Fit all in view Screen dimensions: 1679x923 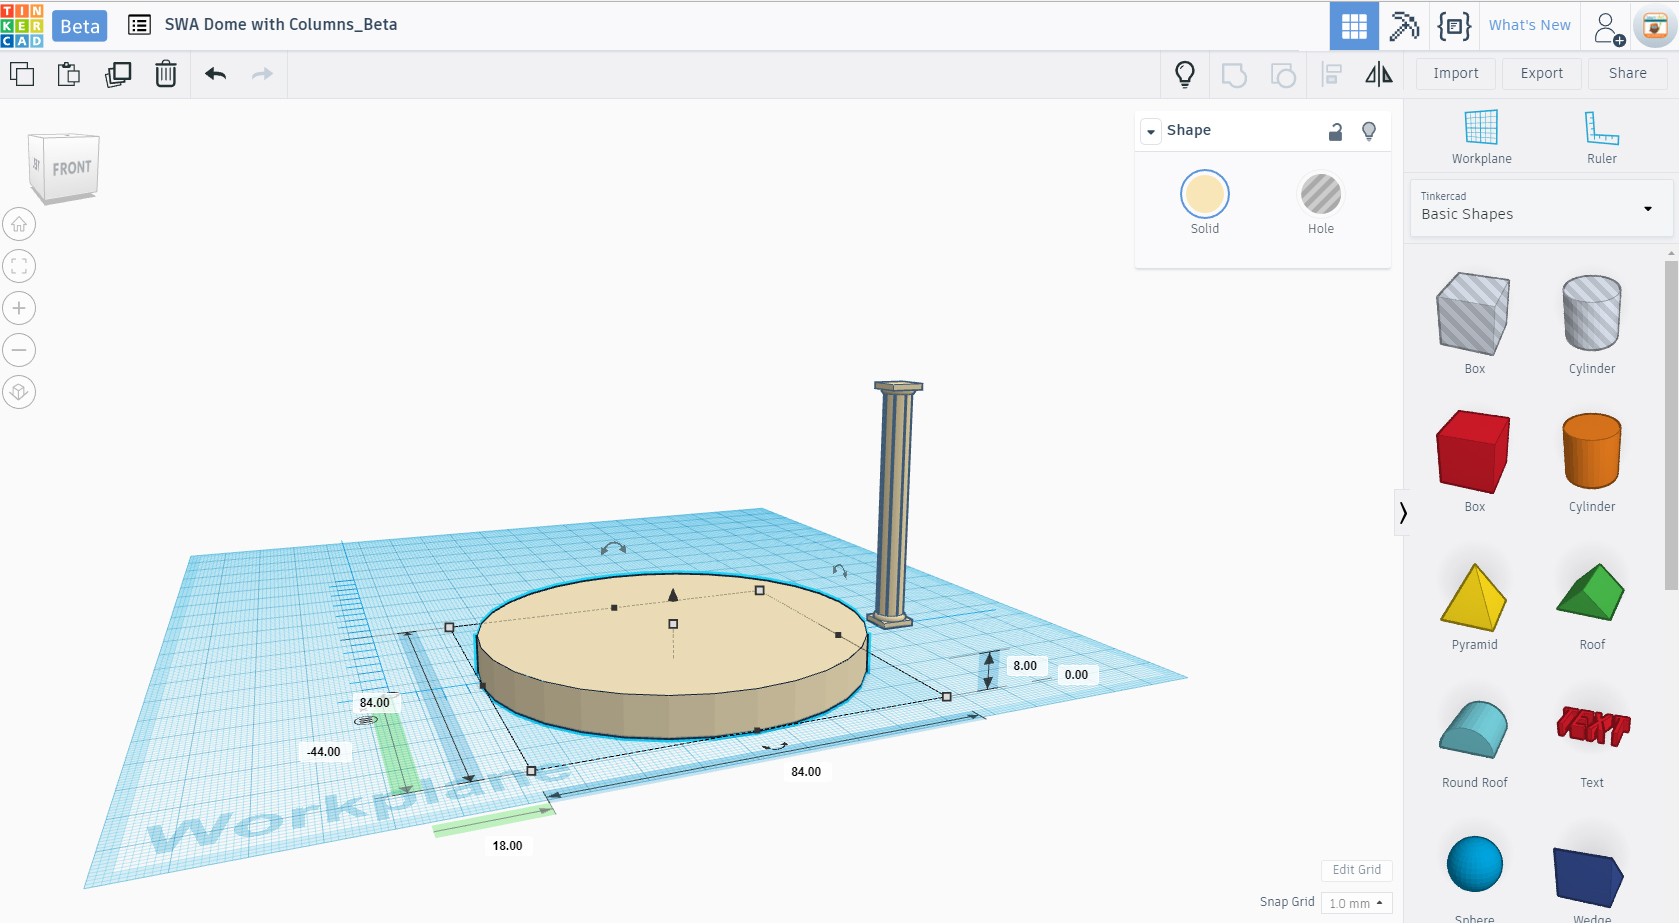(x=19, y=266)
